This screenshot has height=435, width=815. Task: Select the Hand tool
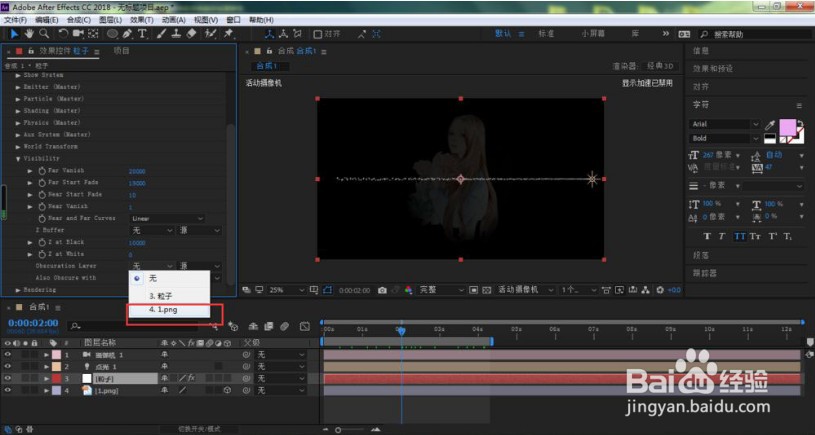click(x=30, y=33)
